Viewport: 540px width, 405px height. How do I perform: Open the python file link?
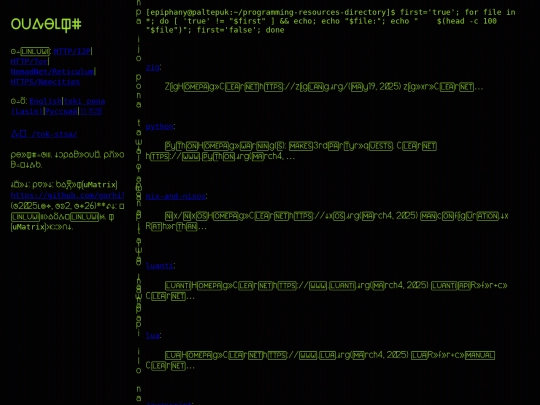(159, 126)
